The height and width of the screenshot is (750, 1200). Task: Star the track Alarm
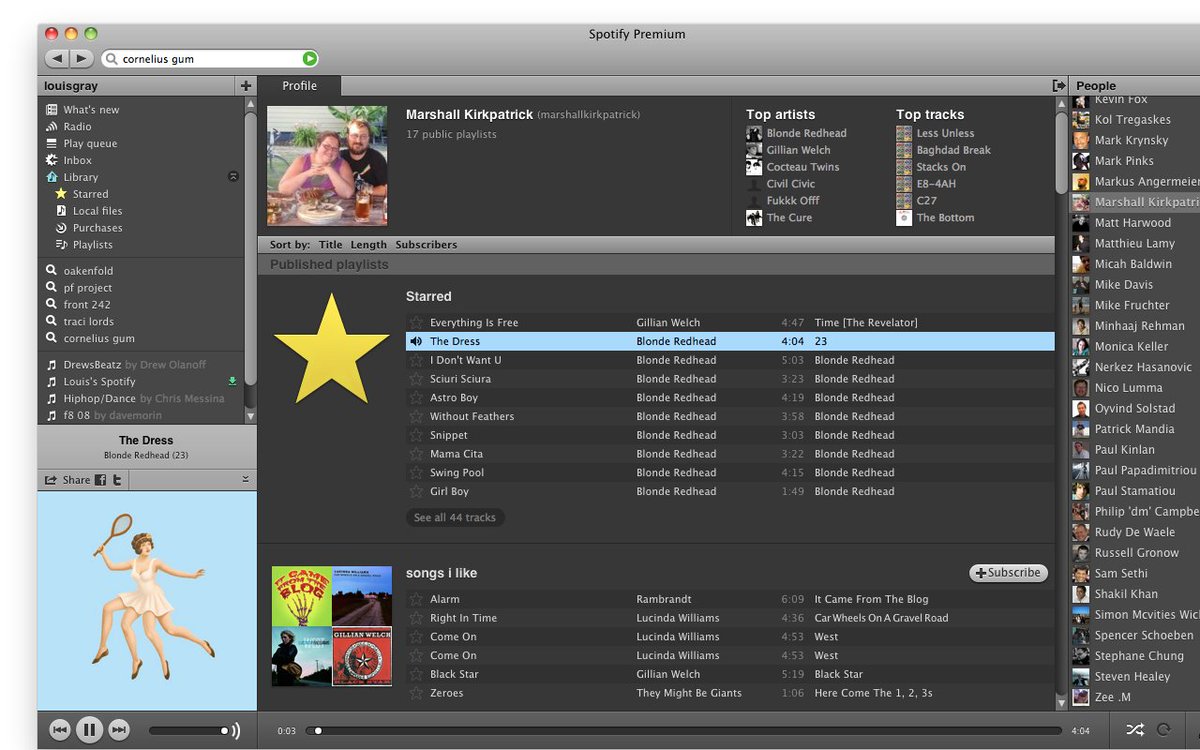[x=416, y=600]
